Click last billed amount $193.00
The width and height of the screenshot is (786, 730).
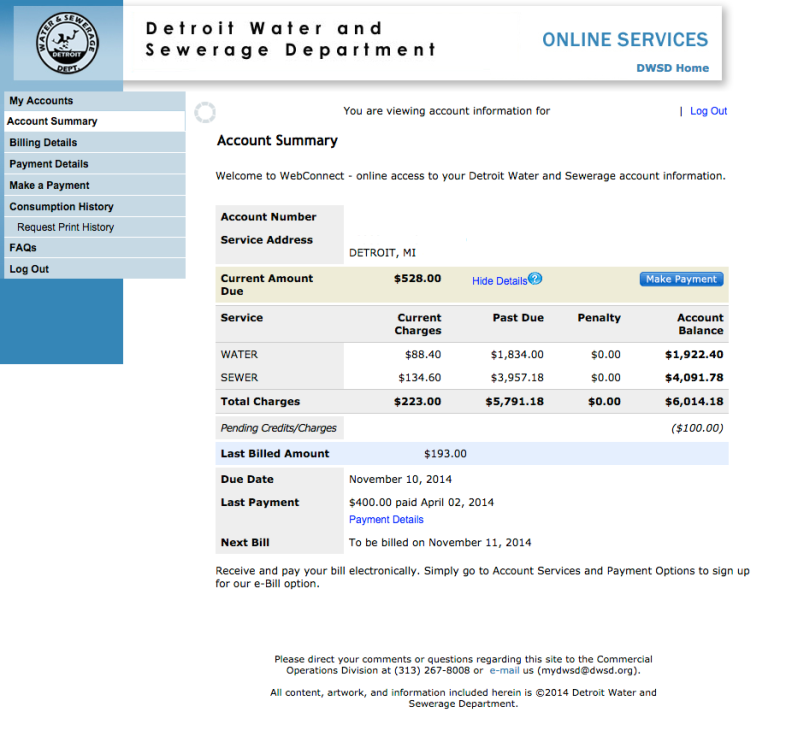click(x=445, y=454)
